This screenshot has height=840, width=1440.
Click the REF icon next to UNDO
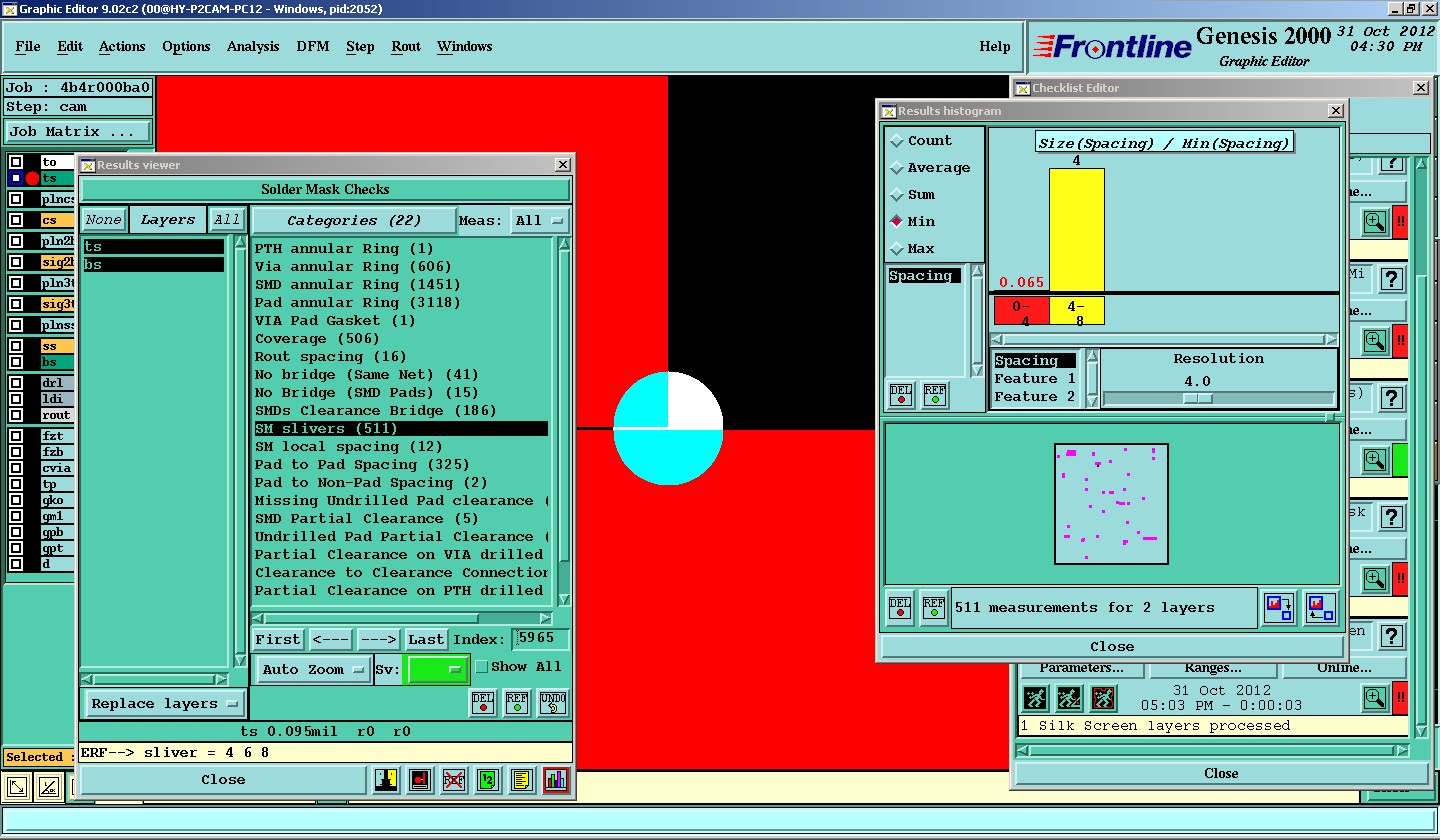[517, 703]
